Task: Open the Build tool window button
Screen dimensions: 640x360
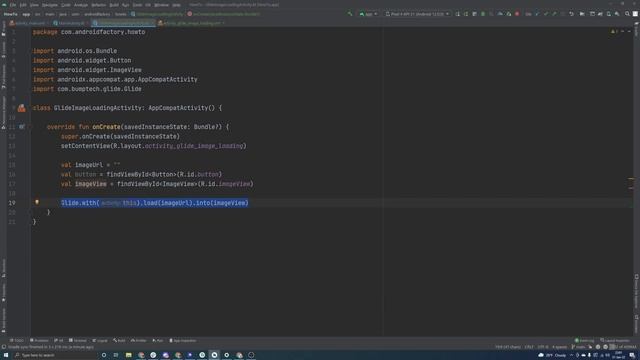Action: [x=119, y=340]
